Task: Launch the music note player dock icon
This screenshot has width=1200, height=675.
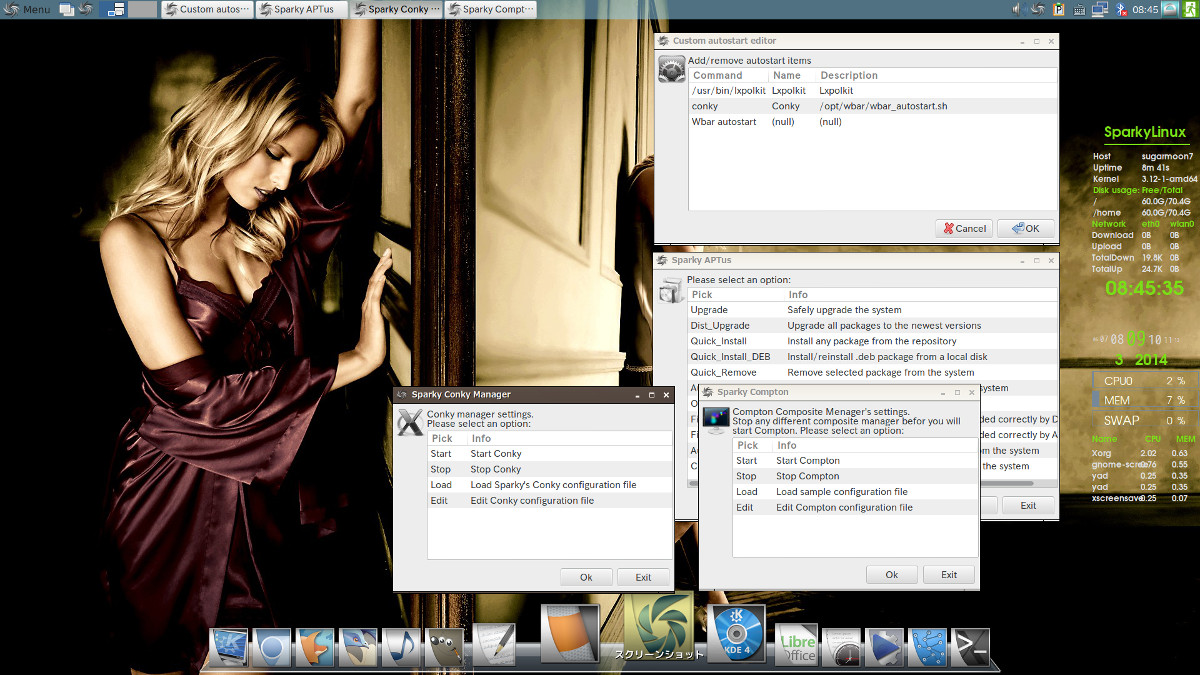Action: (x=401, y=647)
